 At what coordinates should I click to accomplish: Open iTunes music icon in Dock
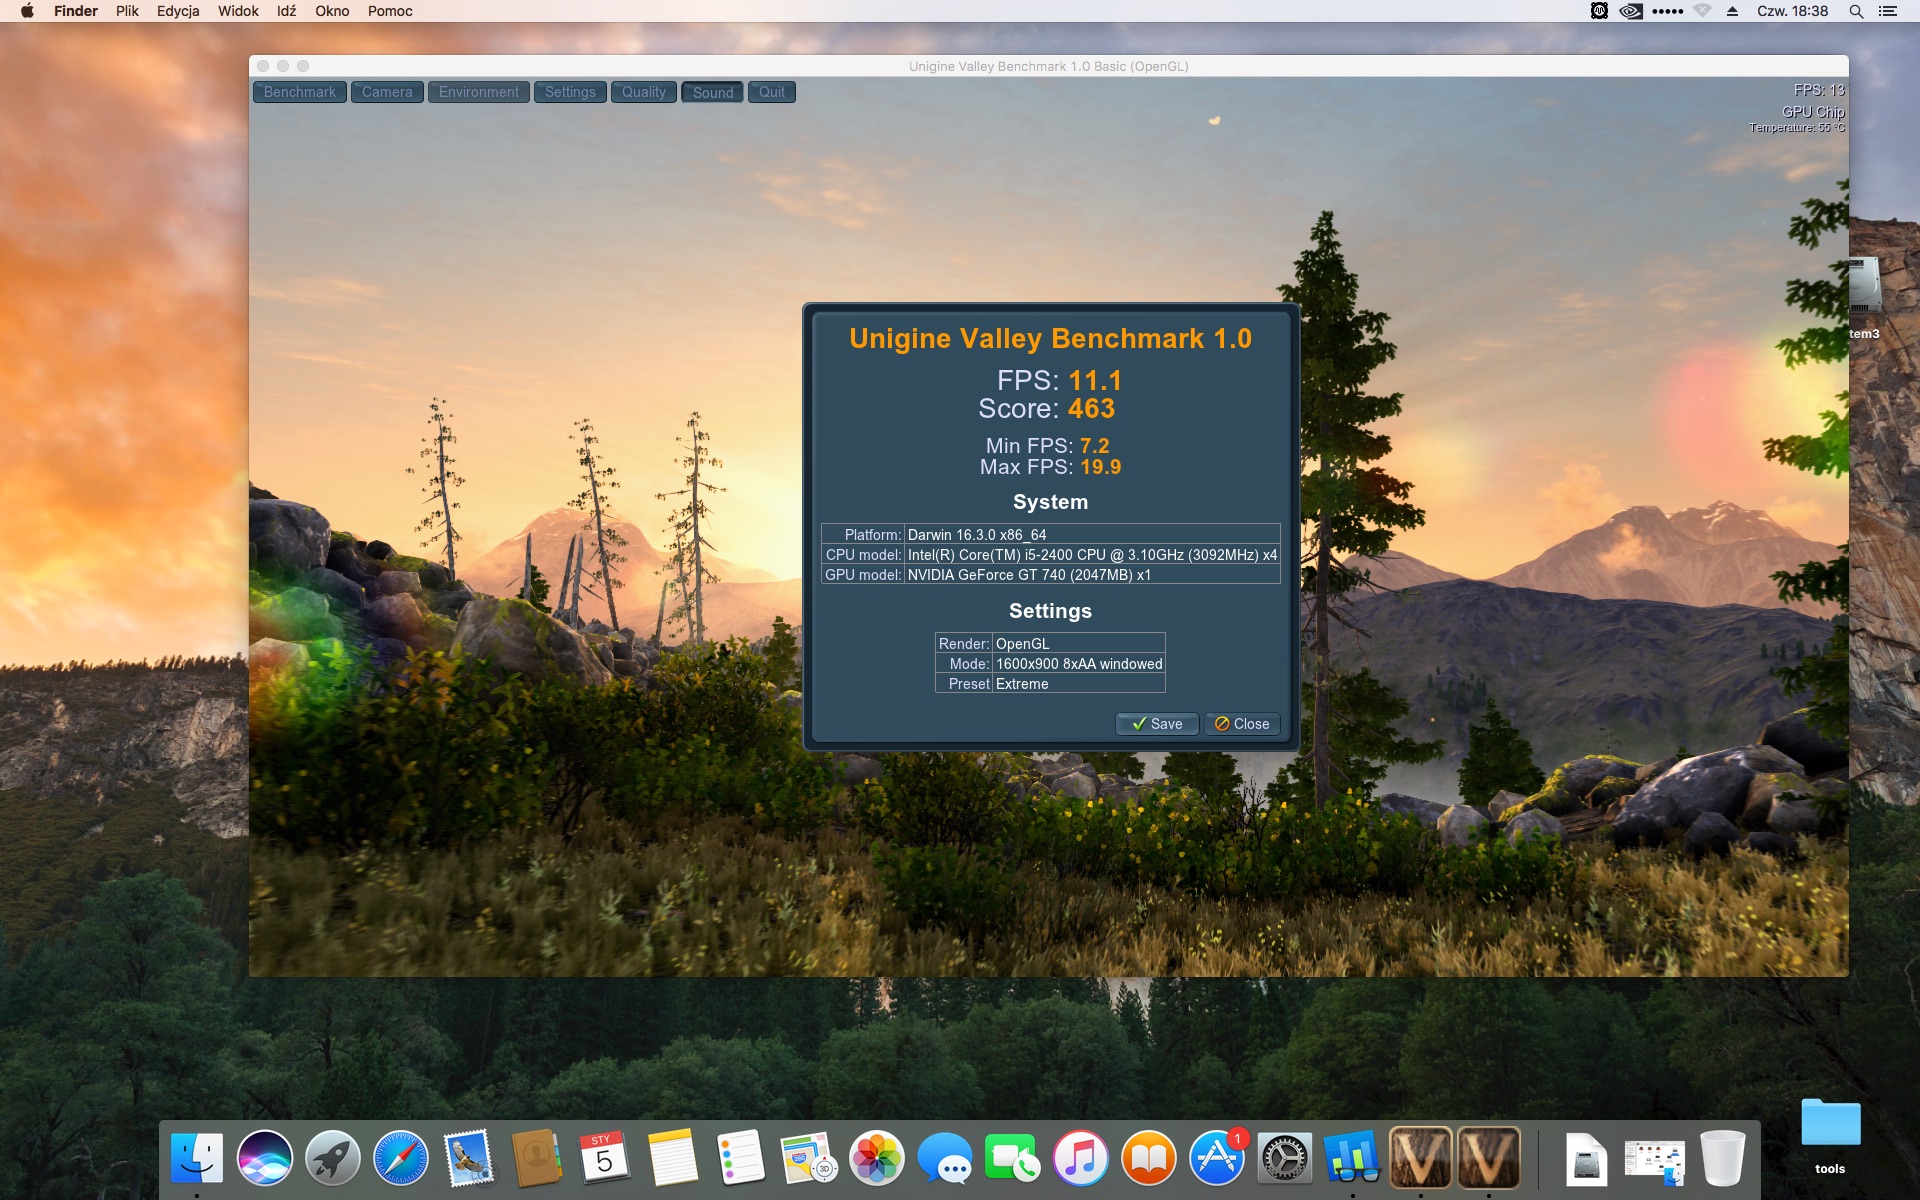(1081, 1158)
